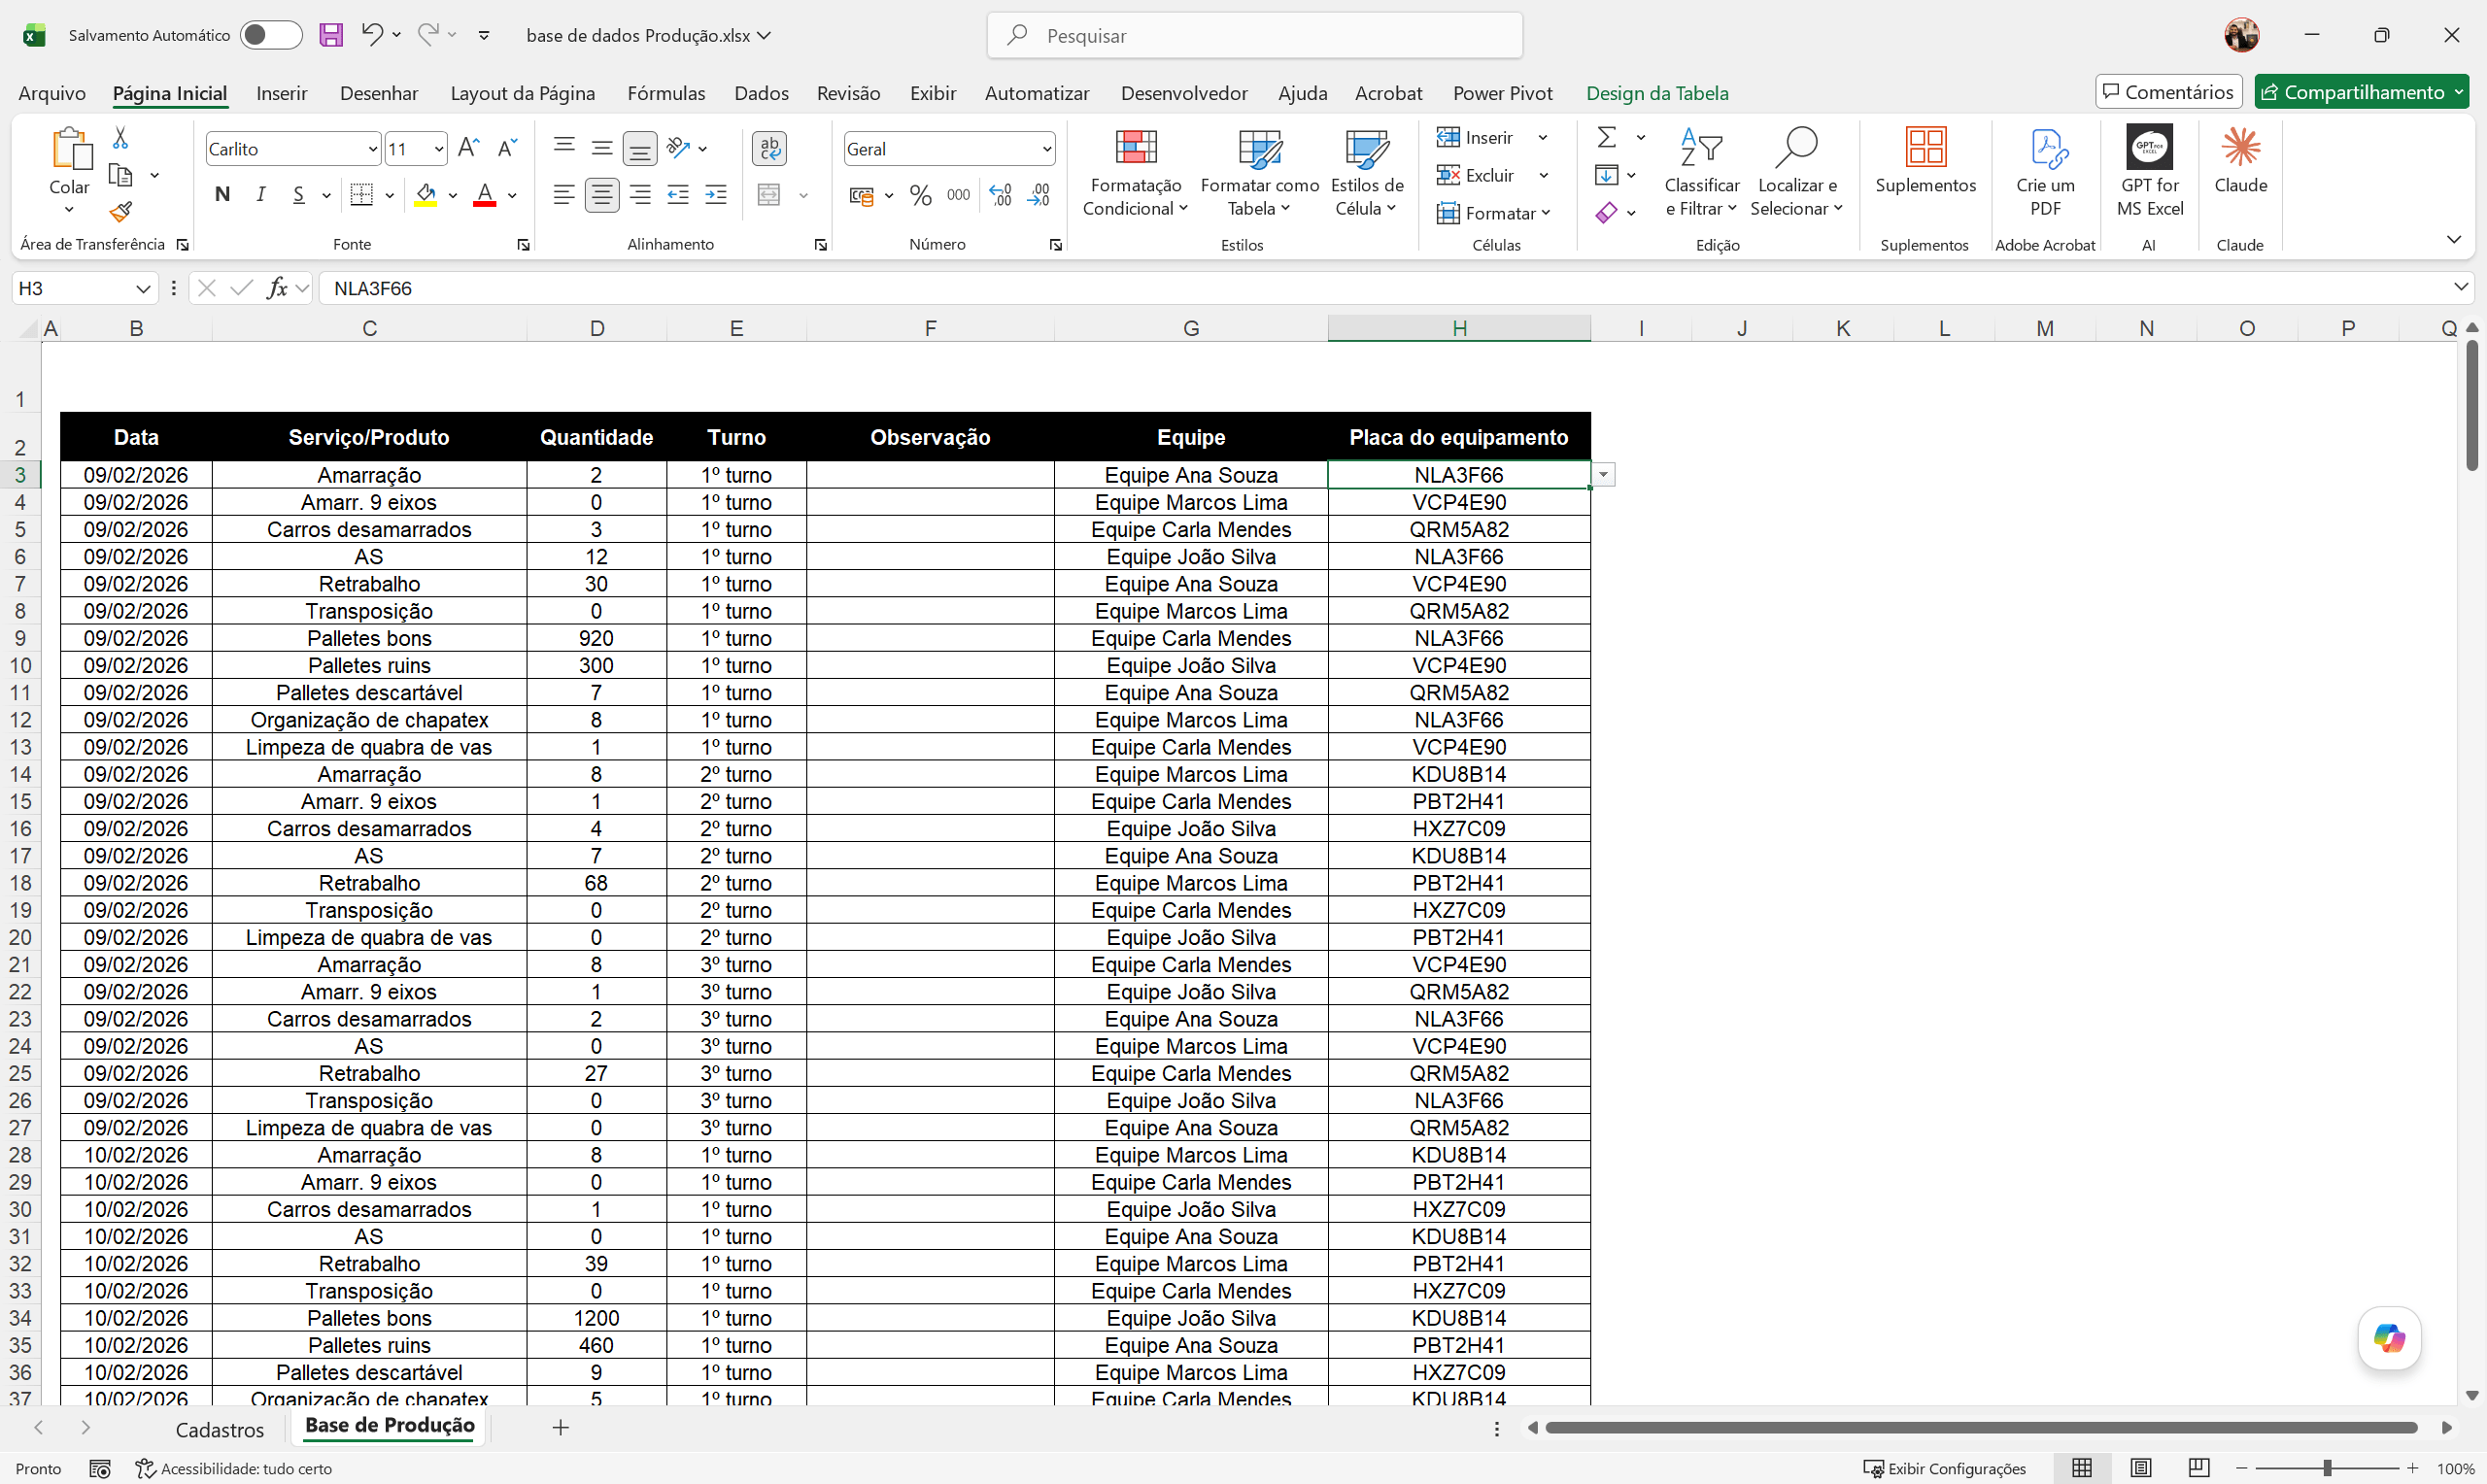Click the Copy icon in clipboard group

coord(120,175)
